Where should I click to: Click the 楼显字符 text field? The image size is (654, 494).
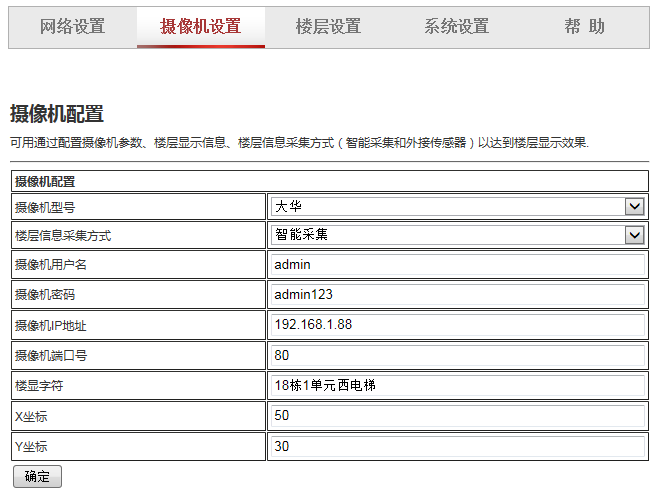click(x=458, y=385)
